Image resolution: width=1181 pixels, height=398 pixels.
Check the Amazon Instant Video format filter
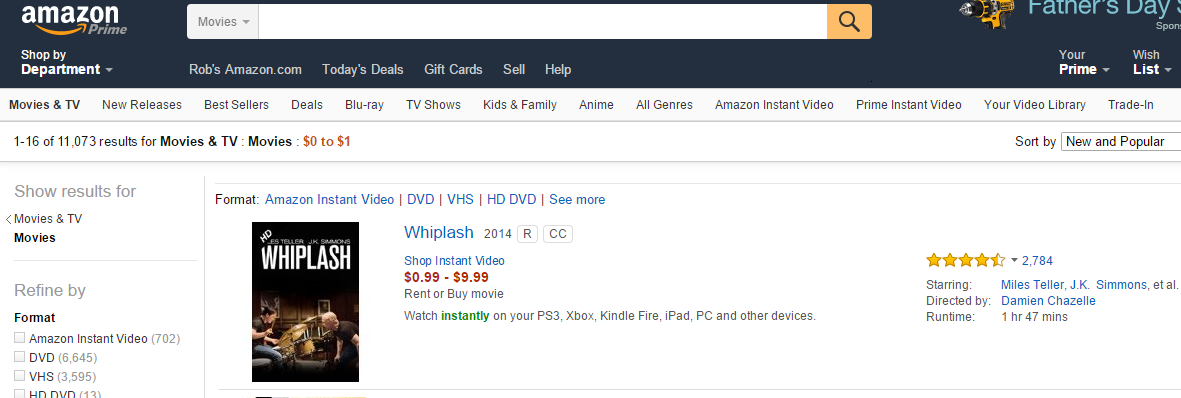[x=20, y=338]
